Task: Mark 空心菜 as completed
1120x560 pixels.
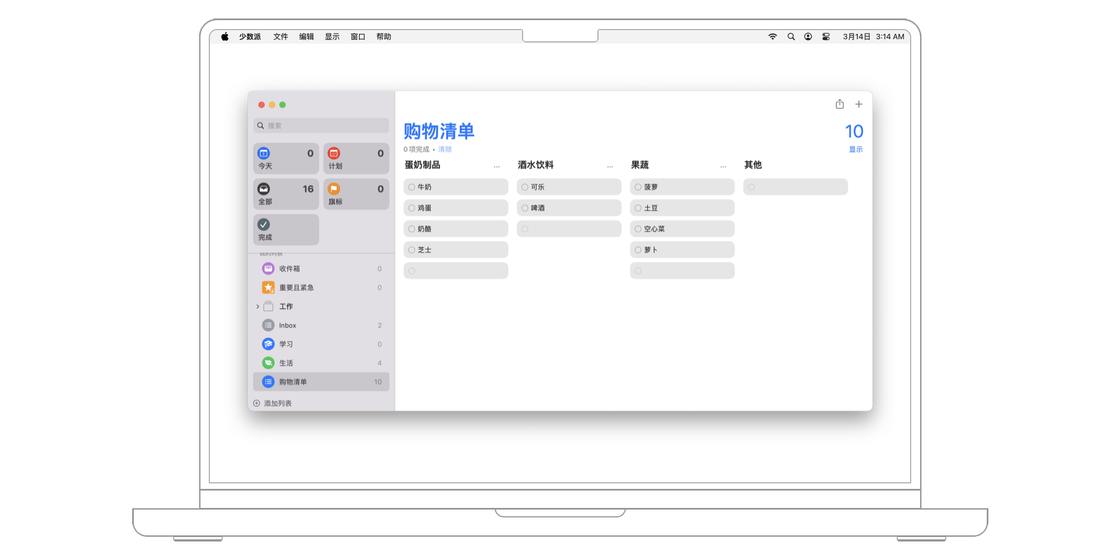Action: coord(638,229)
